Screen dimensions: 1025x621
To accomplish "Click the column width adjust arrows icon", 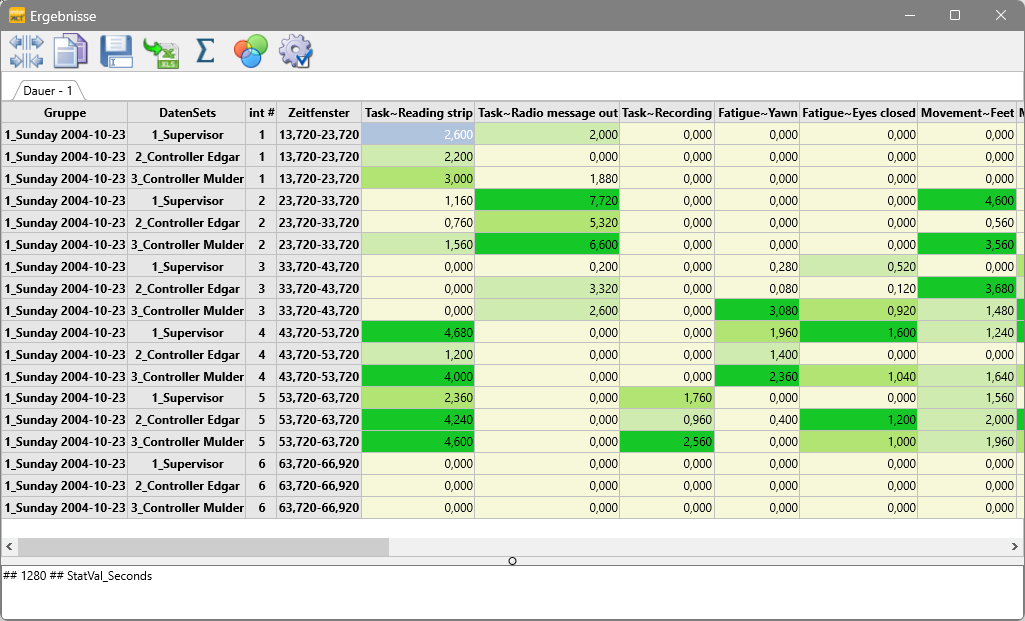I will (26, 51).
